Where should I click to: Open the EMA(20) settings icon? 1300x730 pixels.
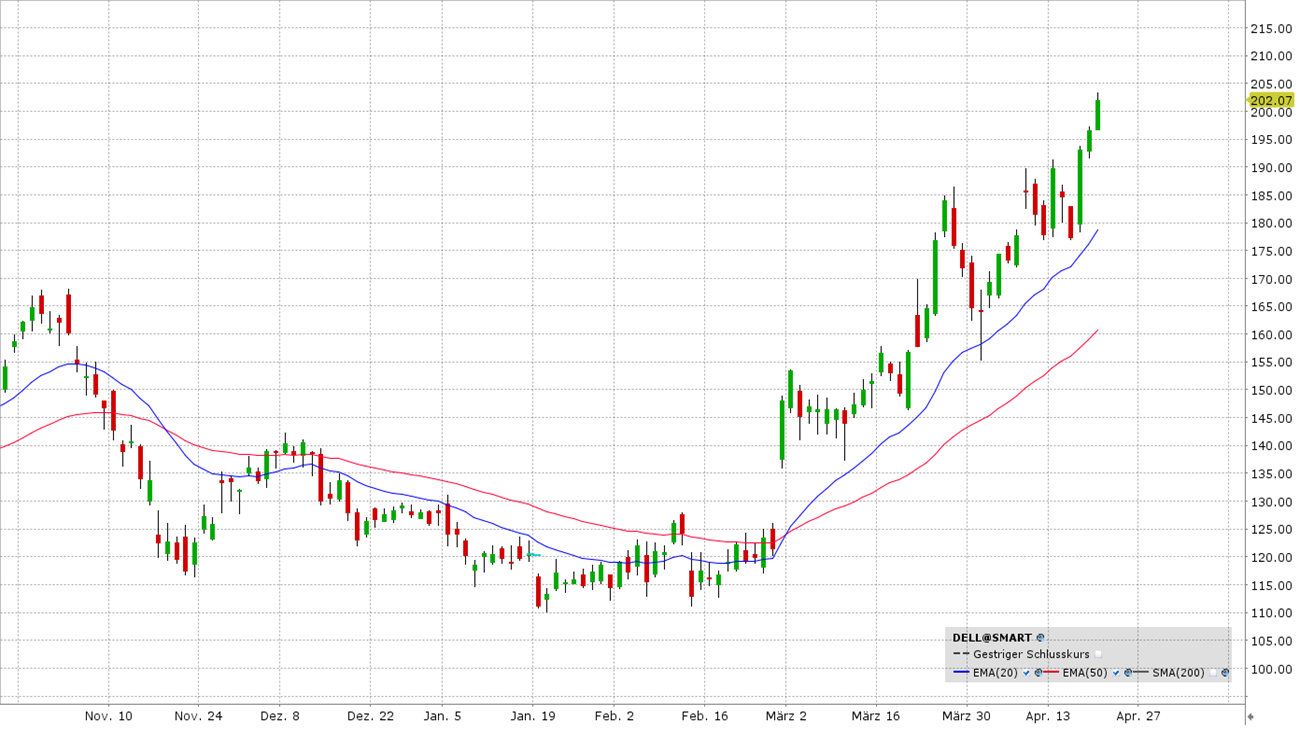tap(1037, 673)
